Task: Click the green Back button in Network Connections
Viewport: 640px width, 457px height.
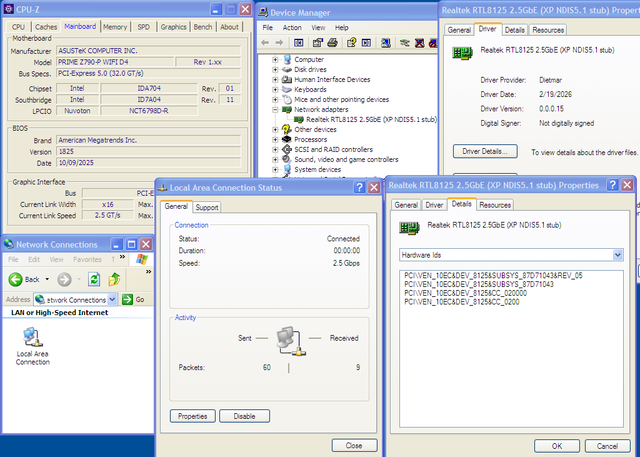Action: (16, 280)
